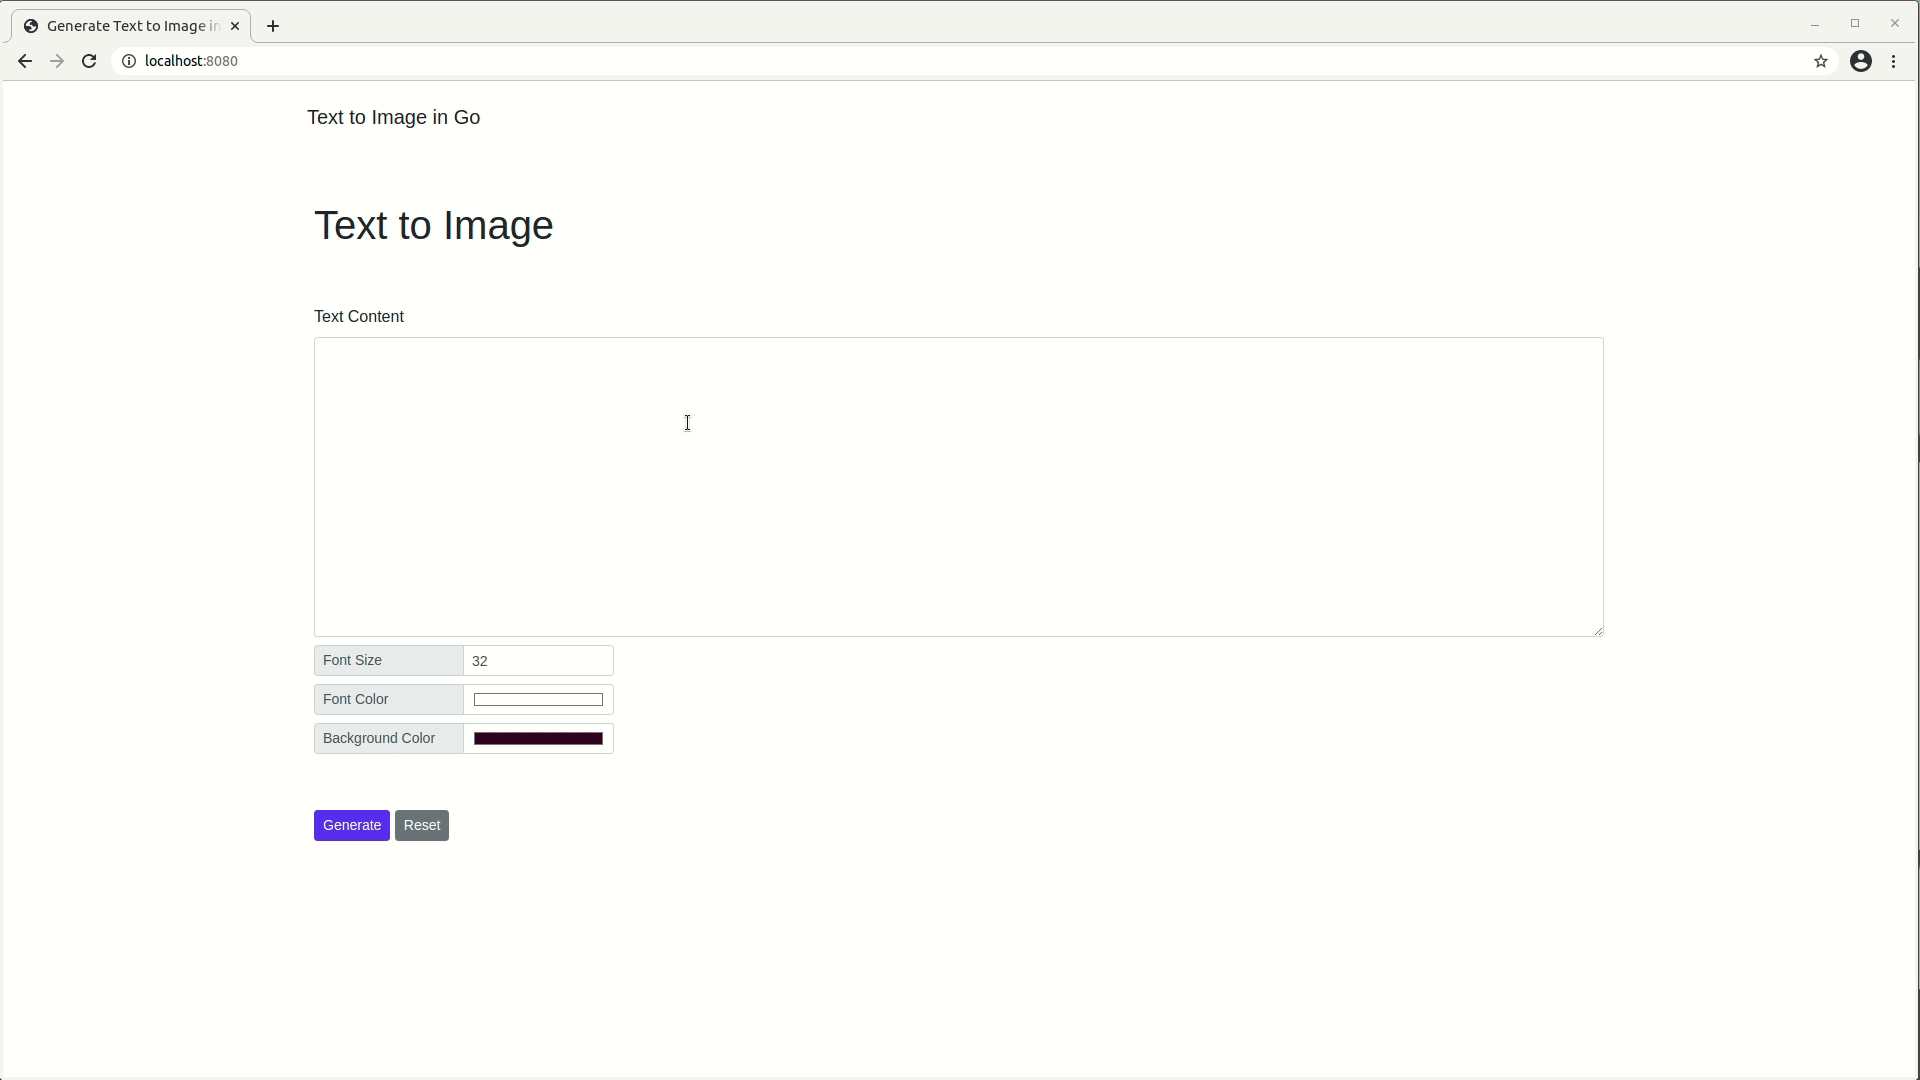Open a new browser tab
Screen dimensions: 1920x1080
pyautogui.click(x=272, y=26)
